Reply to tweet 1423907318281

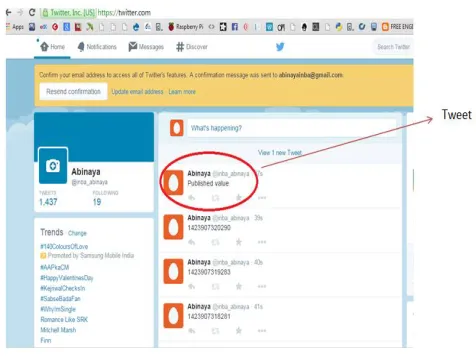point(192,331)
